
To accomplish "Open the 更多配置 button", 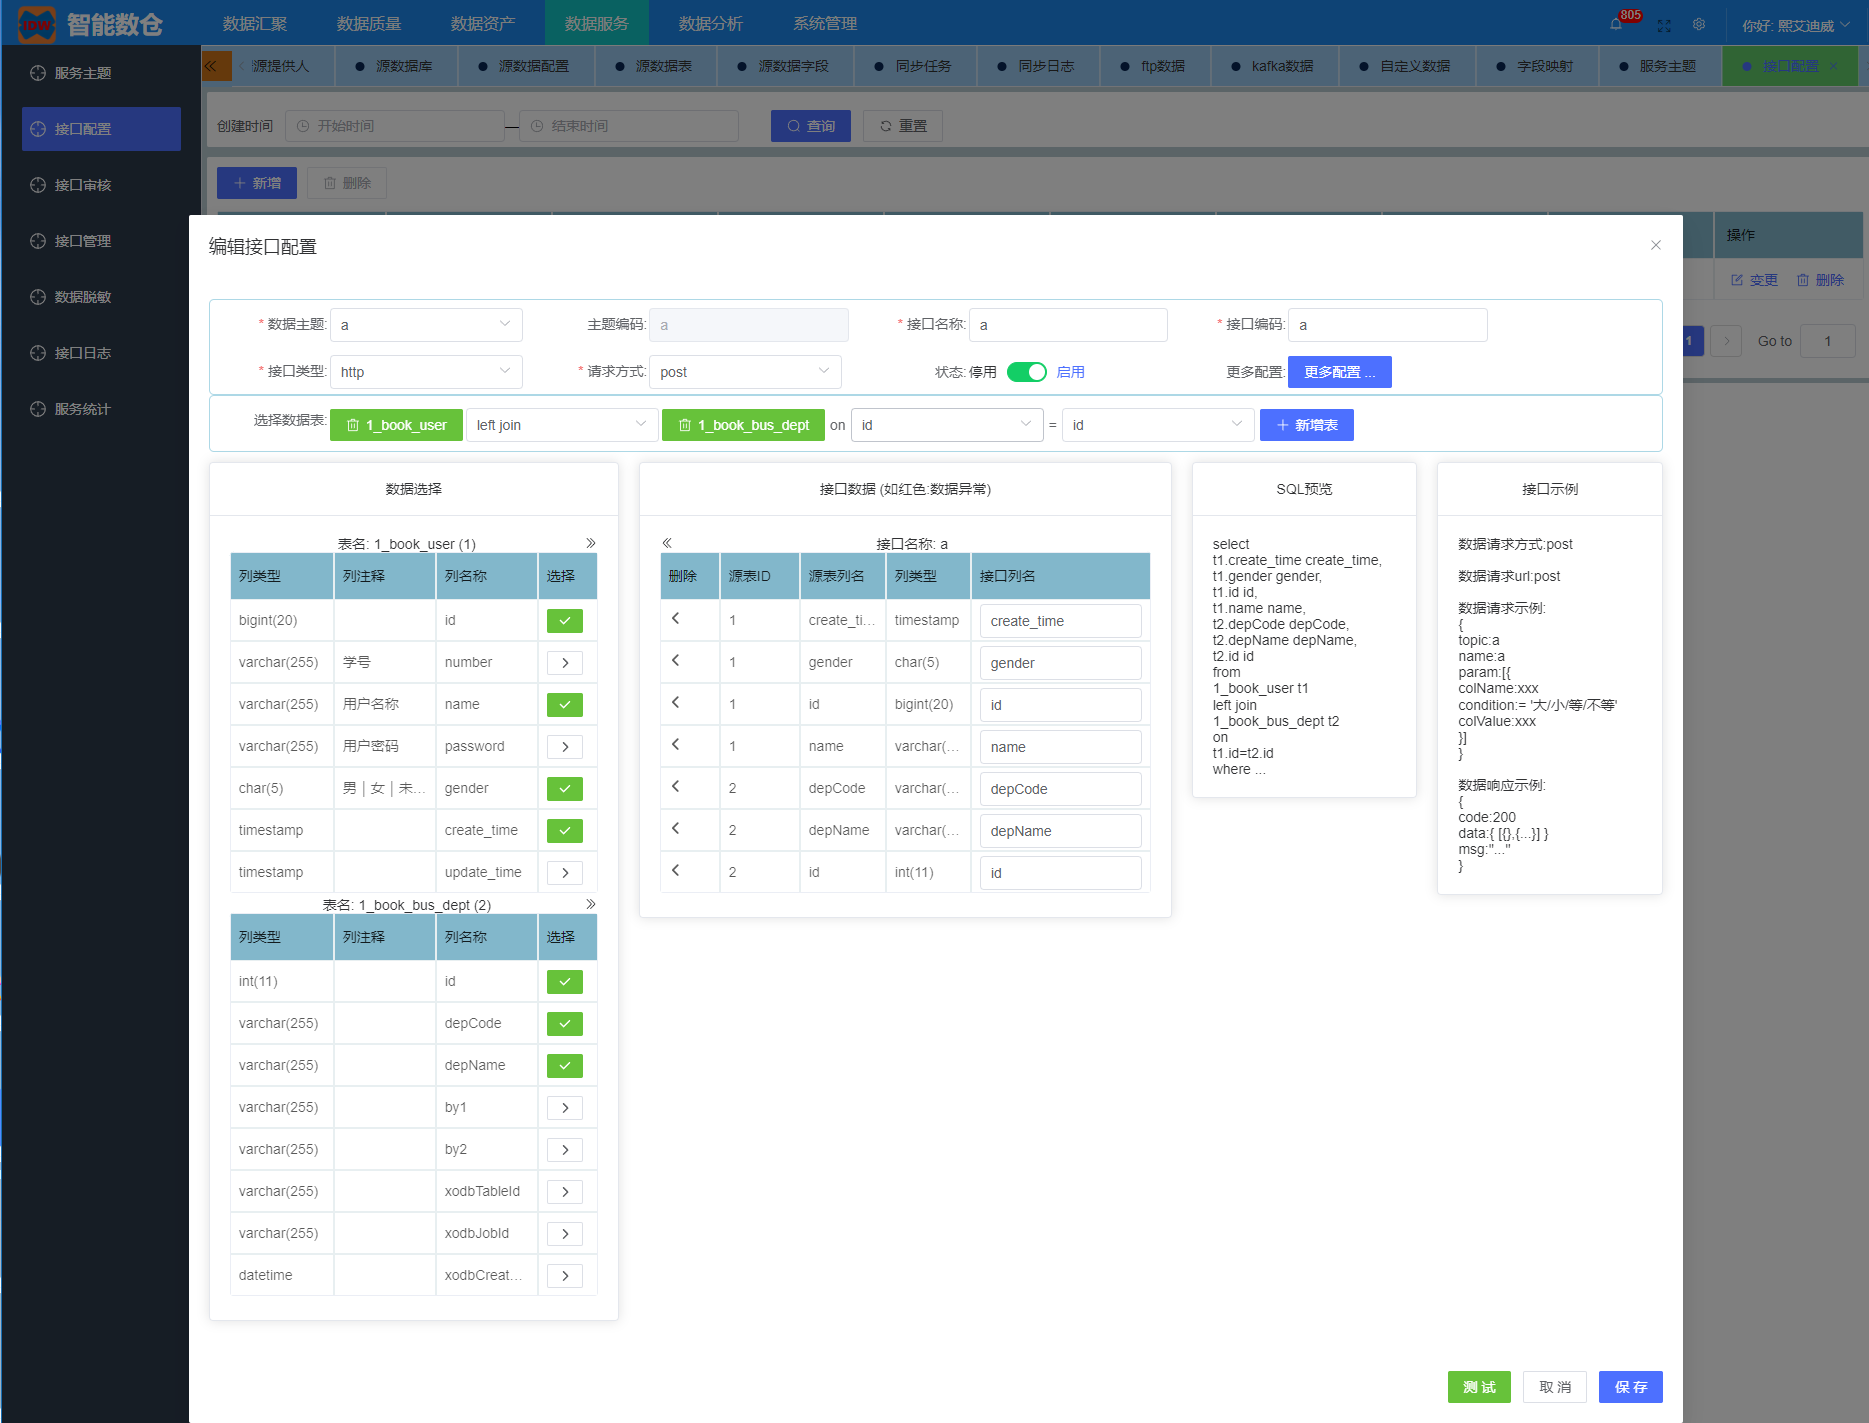I will click(x=1340, y=372).
